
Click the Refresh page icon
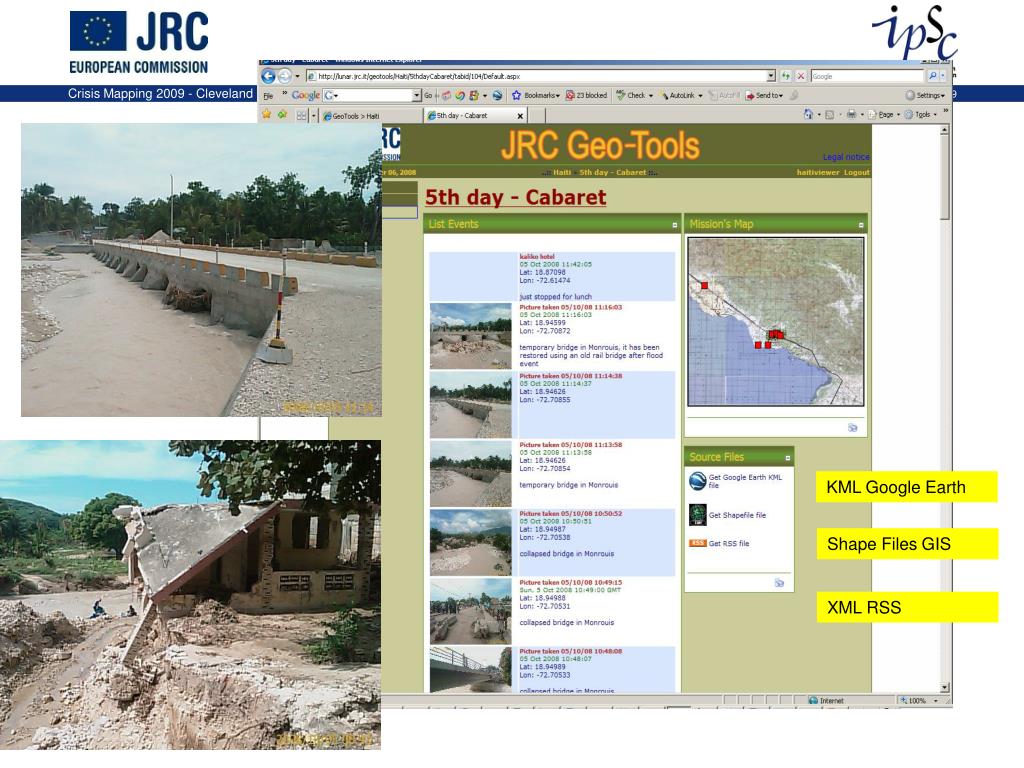786,76
